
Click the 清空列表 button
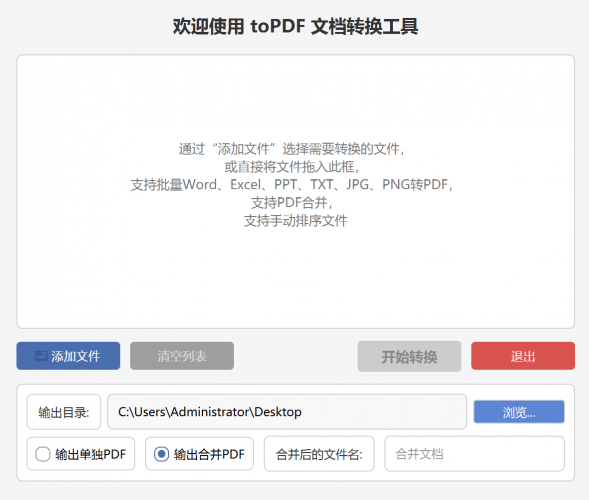click(182, 356)
